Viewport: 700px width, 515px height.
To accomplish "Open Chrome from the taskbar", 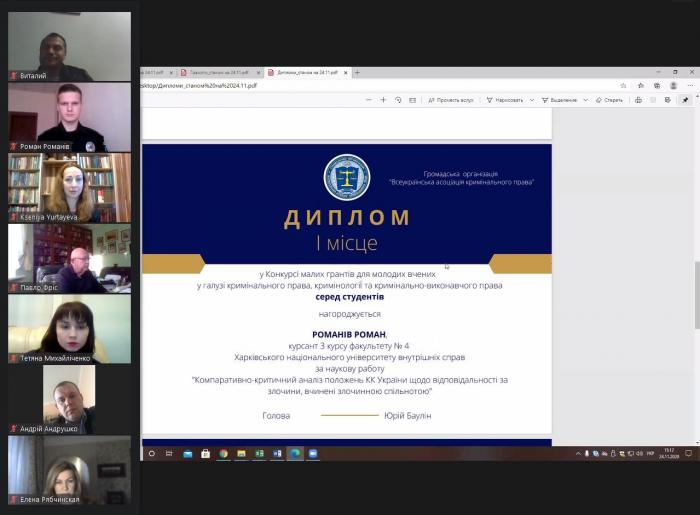I will [x=223, y=453].
